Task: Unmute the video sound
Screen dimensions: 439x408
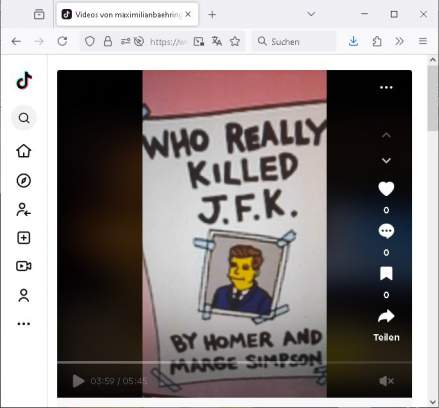Action: point(386,381)
